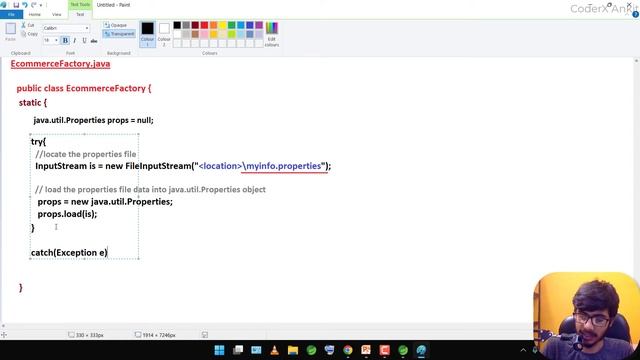Select Opaque background option
The height and width of the screenshot is (360, 640).
[115, 25]
